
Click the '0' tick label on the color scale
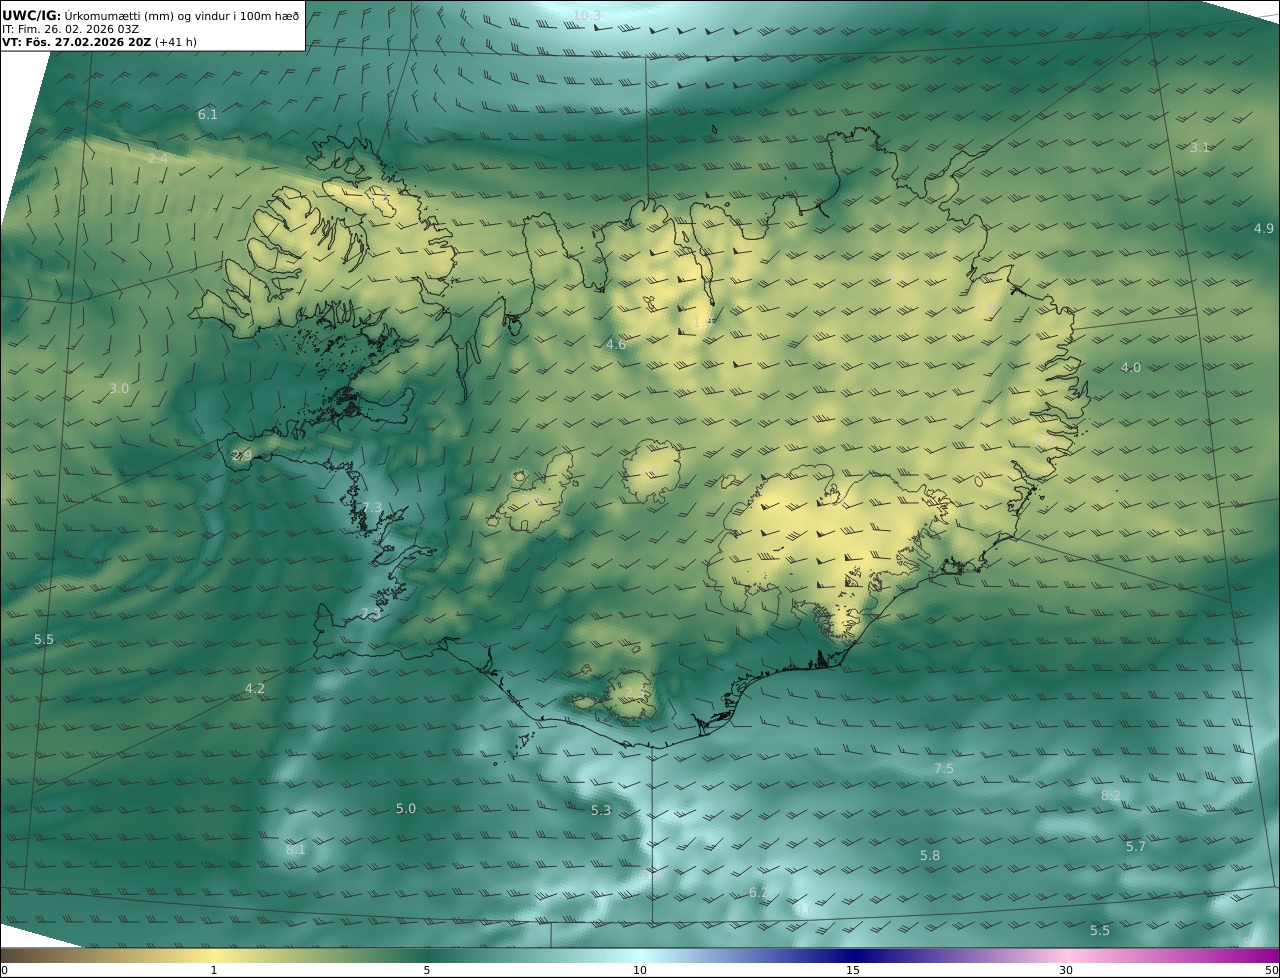(x=4, y=970)
